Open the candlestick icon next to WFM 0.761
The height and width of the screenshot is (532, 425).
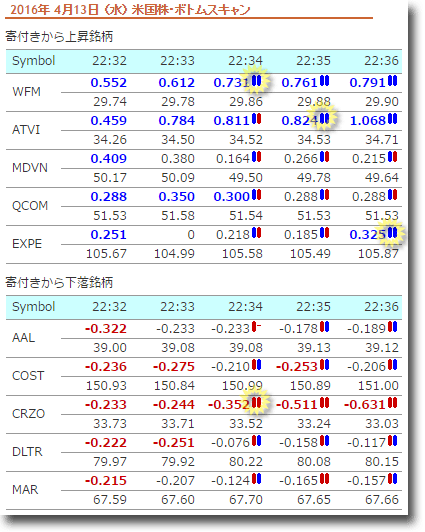[x=325, y=81]
